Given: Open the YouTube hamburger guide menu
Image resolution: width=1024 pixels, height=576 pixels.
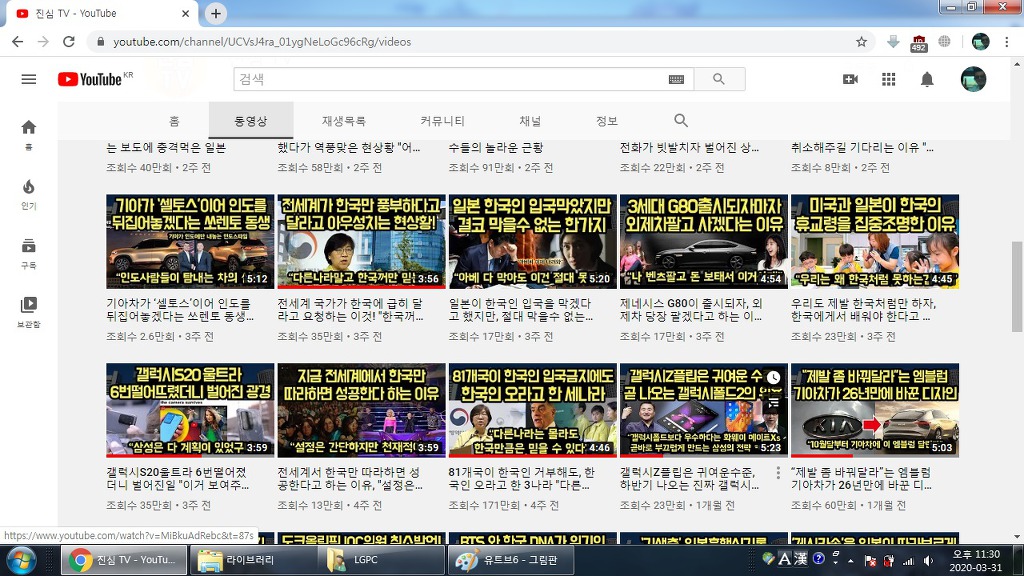Looking at the screenshot, I should click(x=28, y=80).
